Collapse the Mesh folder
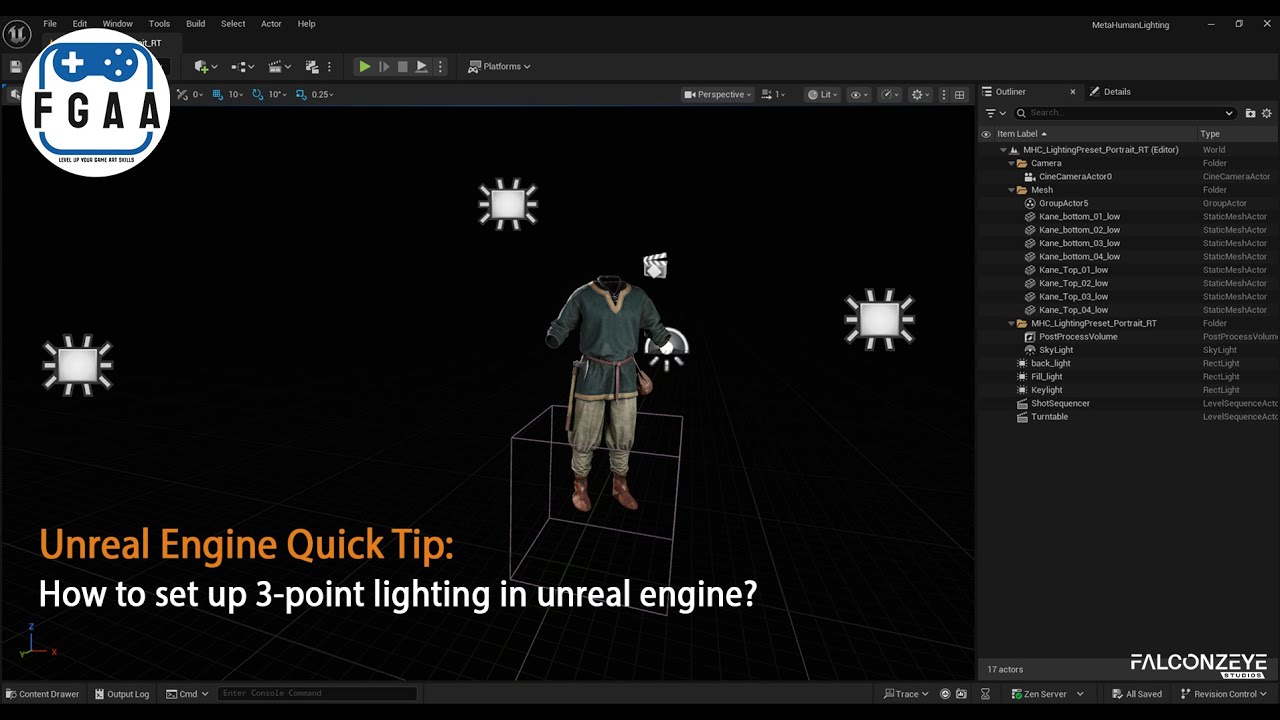 pos(1011,190)
